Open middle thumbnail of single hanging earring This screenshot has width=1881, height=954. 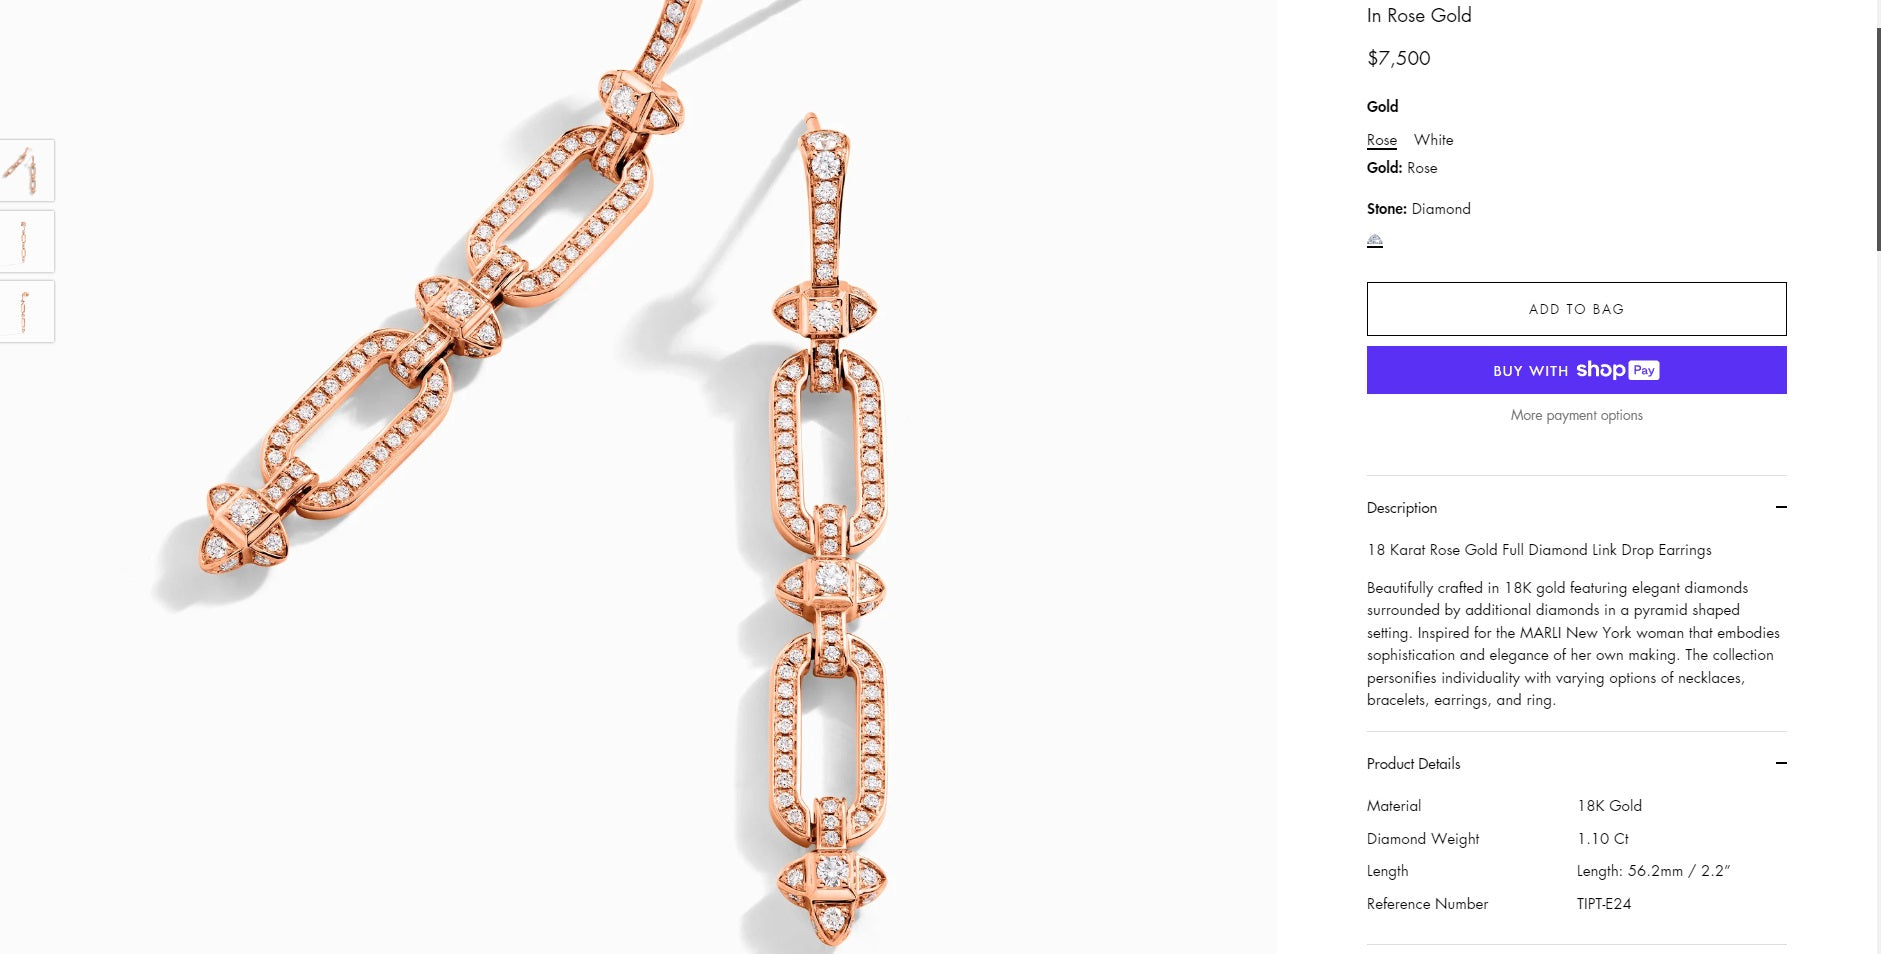coord(25,241)
